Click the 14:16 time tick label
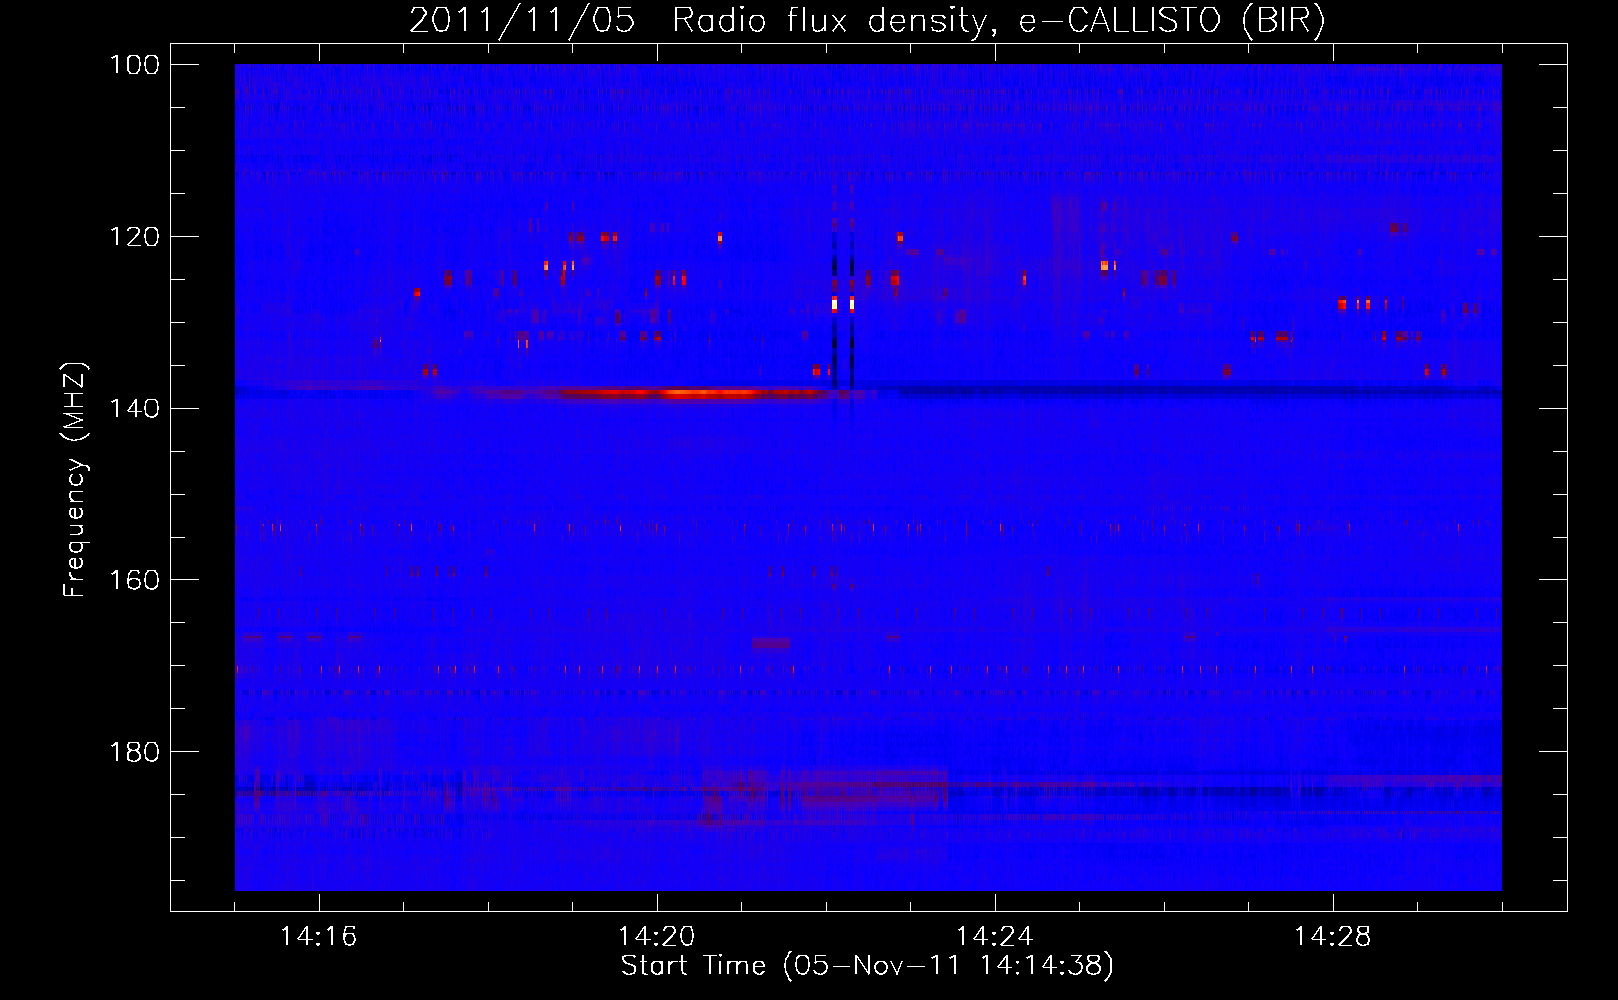 [x=319, y=937]
